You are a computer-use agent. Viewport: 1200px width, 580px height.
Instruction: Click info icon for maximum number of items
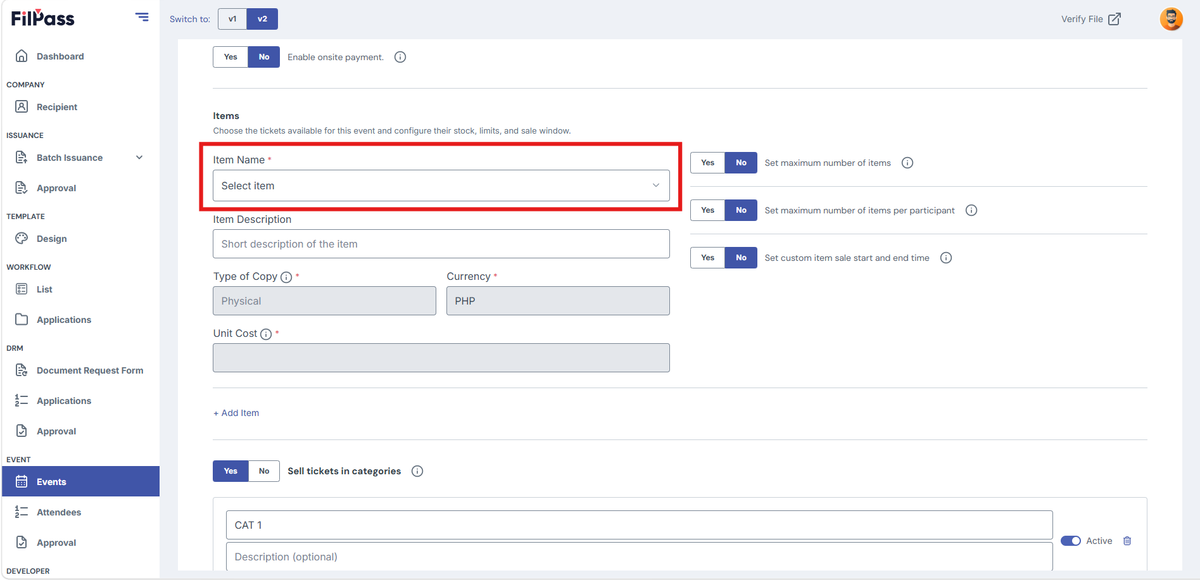(x=907, y=163)
